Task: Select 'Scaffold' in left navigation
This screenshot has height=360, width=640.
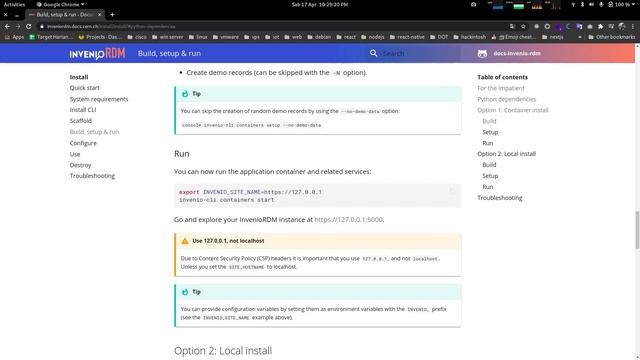Action: coord(81,121)
